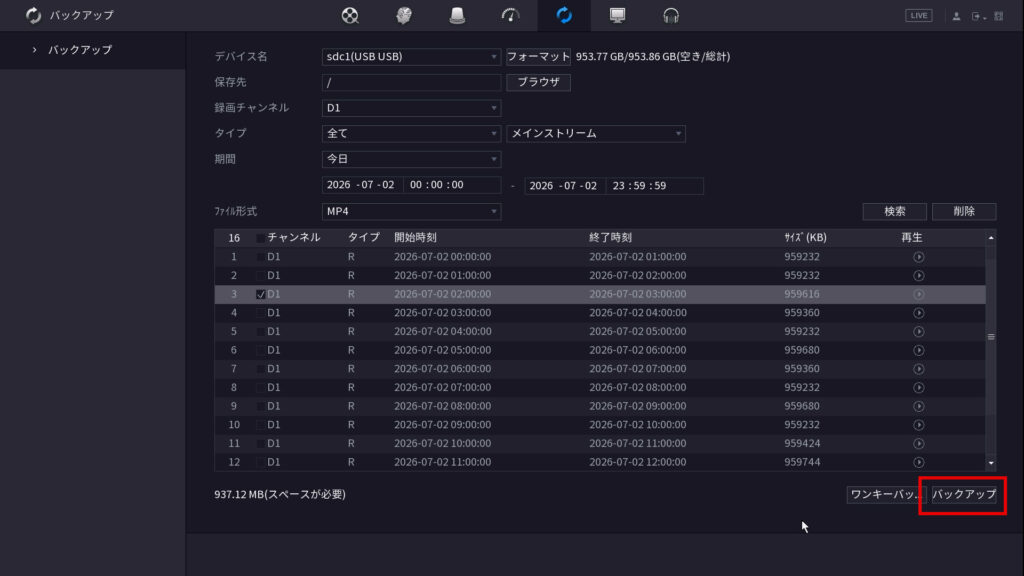Click the end time field 23:59:59

(654, 185)
